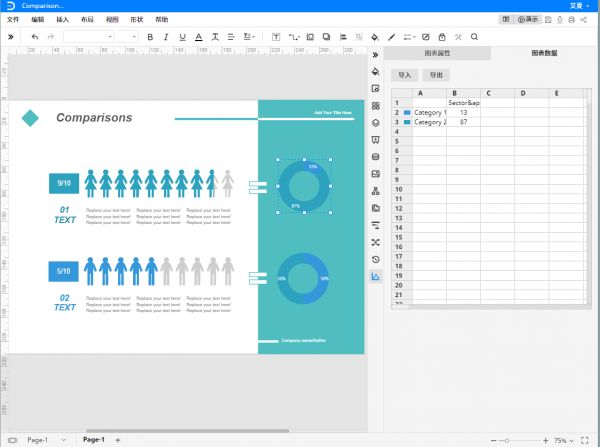Open the fill style sidebar panel
600x447 pixels.
(x=375, y=72)
